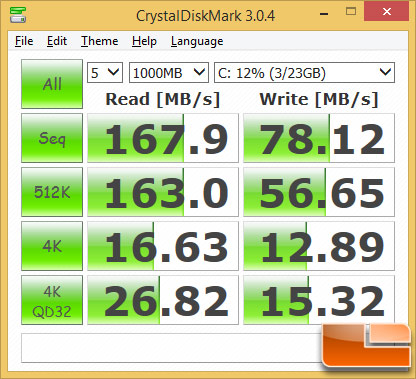416x379 pixels.
Task: Close the CrystalDiskMark window
Action: click(x=387, y=12)
